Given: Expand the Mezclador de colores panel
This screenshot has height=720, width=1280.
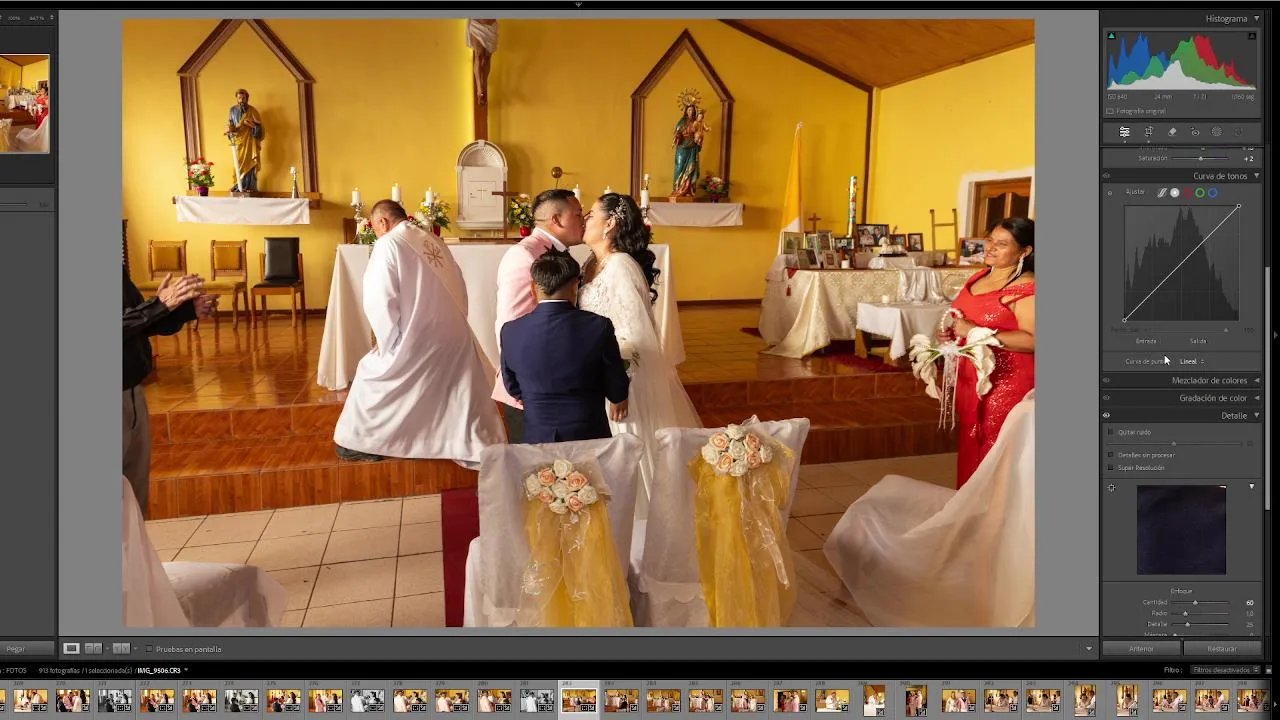Looking at the screenshot, I should pos(1257,380).
